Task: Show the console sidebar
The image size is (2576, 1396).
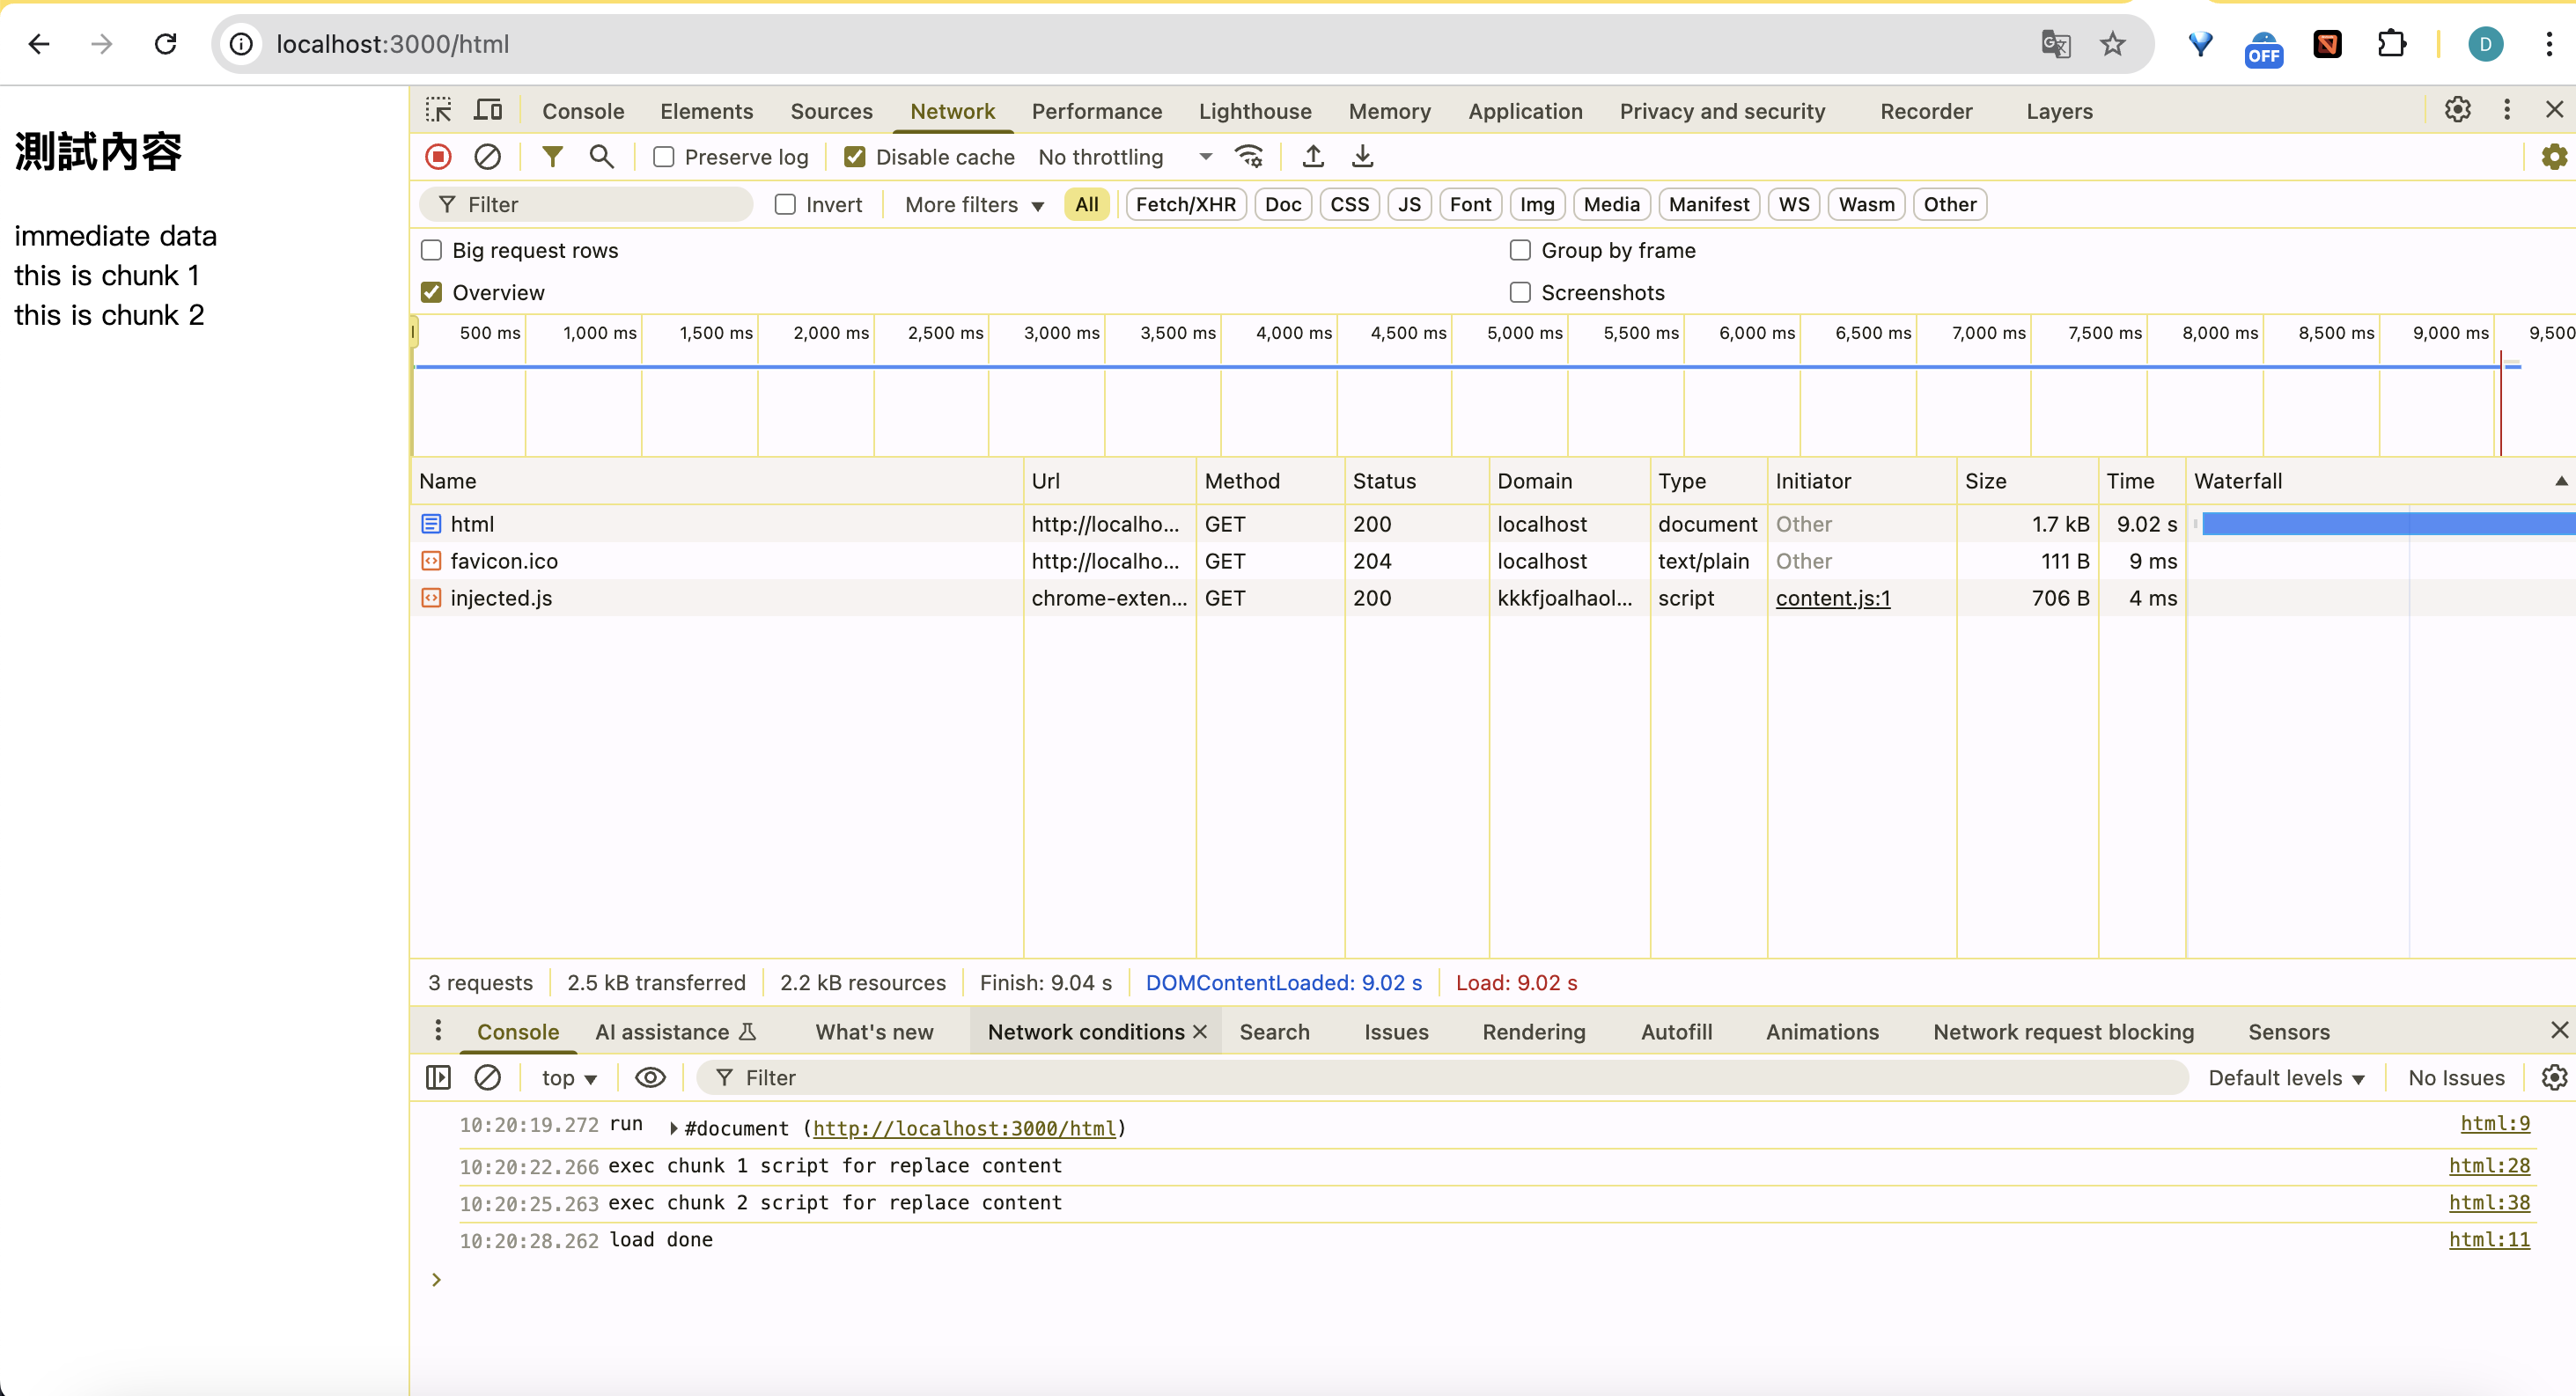Action: pyautogui.click(x=438, y=1077)
